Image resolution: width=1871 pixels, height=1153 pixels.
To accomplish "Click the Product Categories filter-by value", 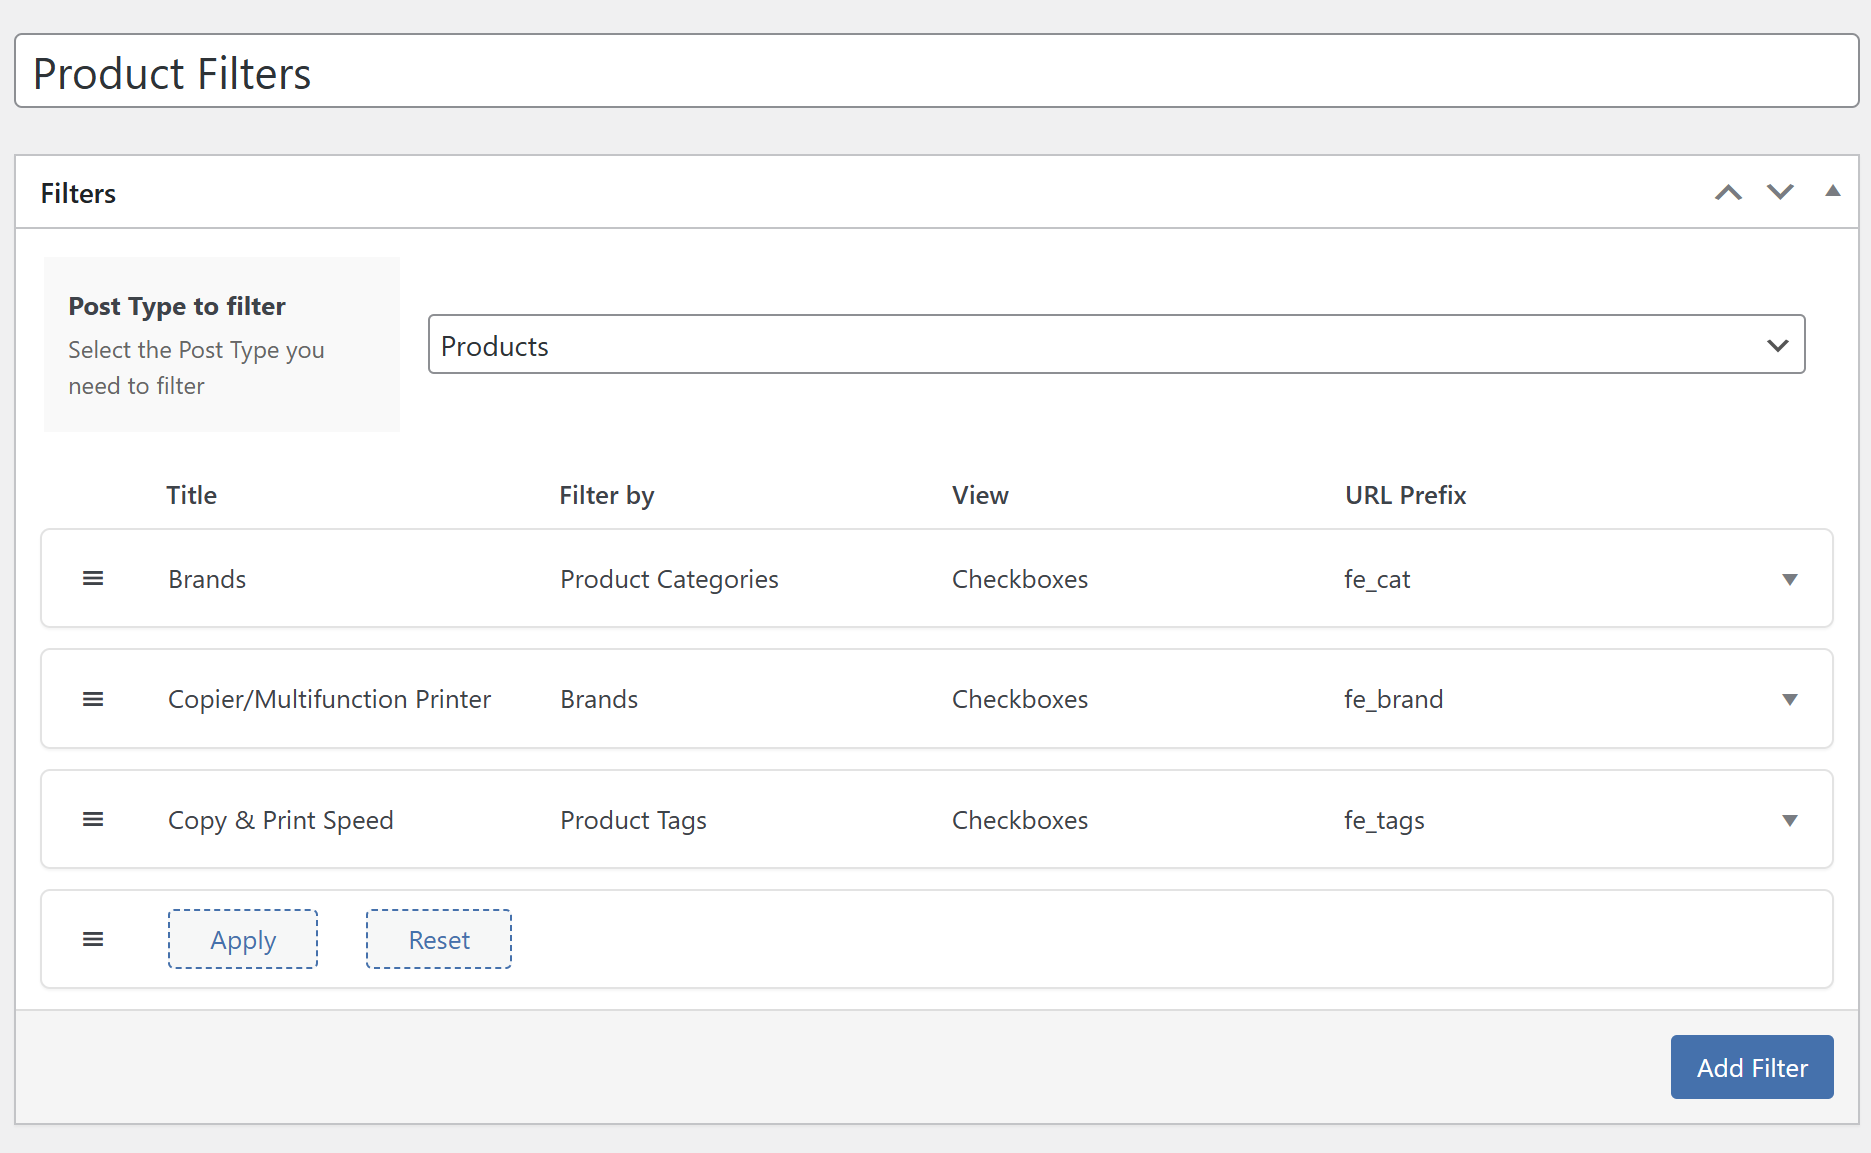I will tap(669, 579).
